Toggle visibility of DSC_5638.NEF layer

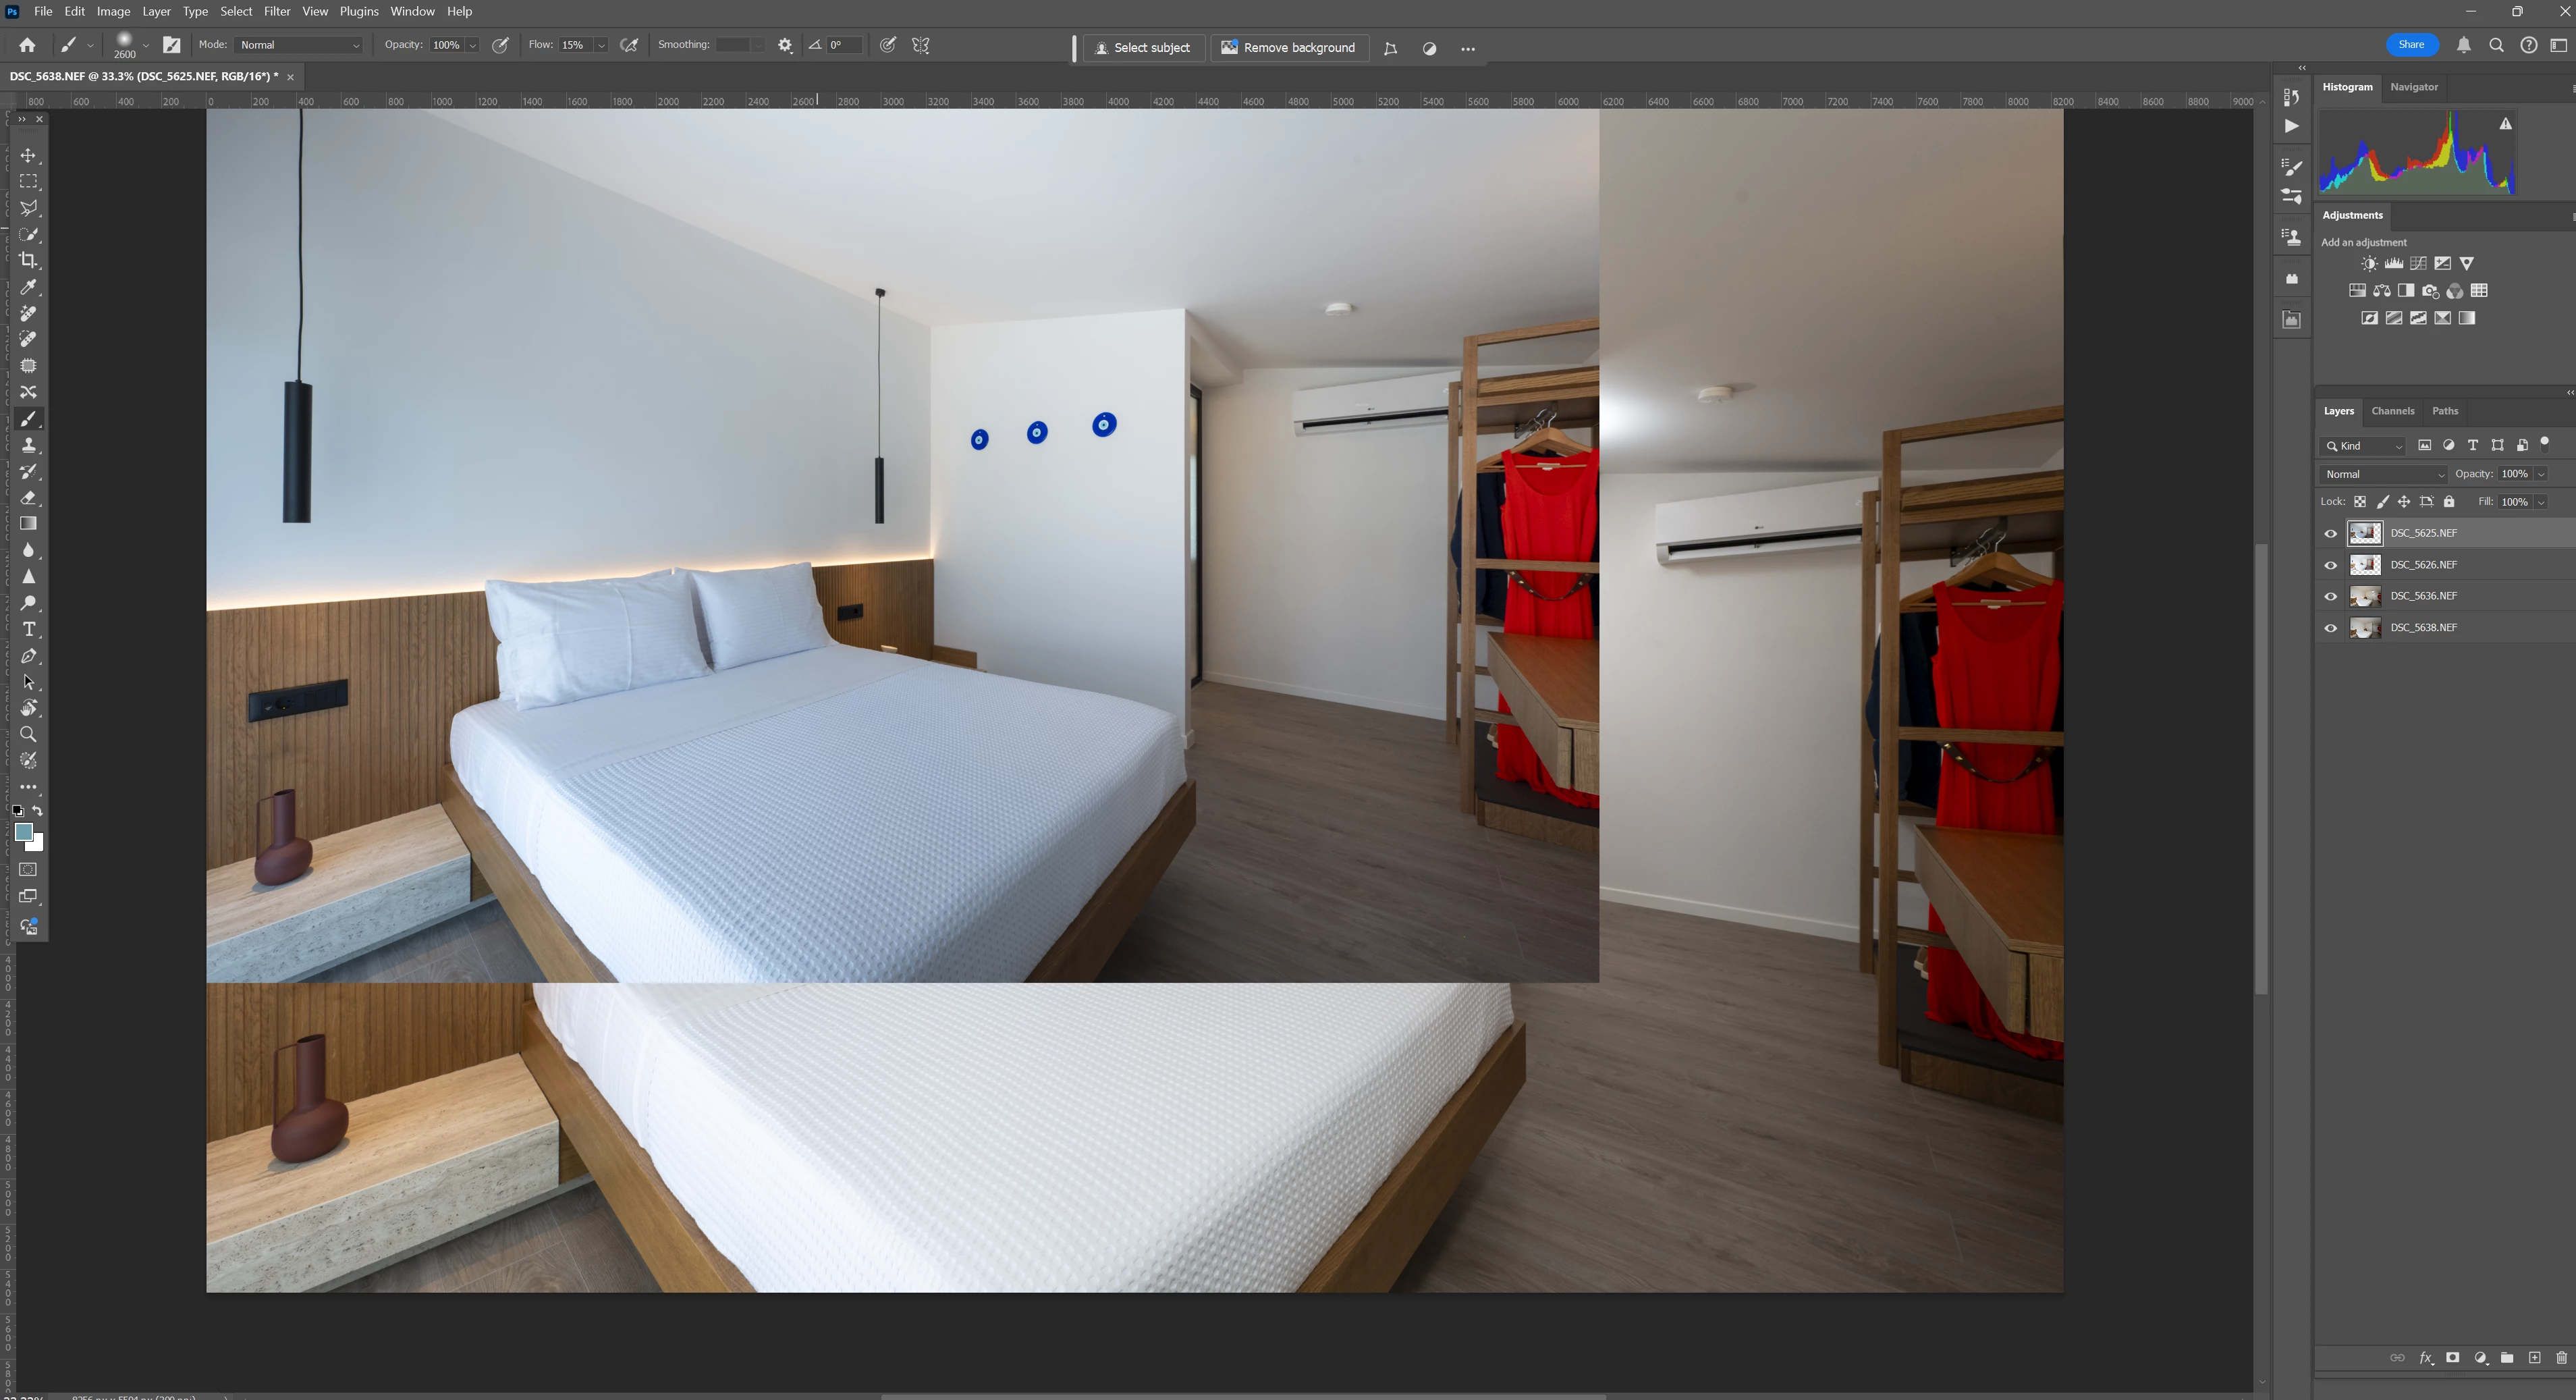tap(2331, 628)
